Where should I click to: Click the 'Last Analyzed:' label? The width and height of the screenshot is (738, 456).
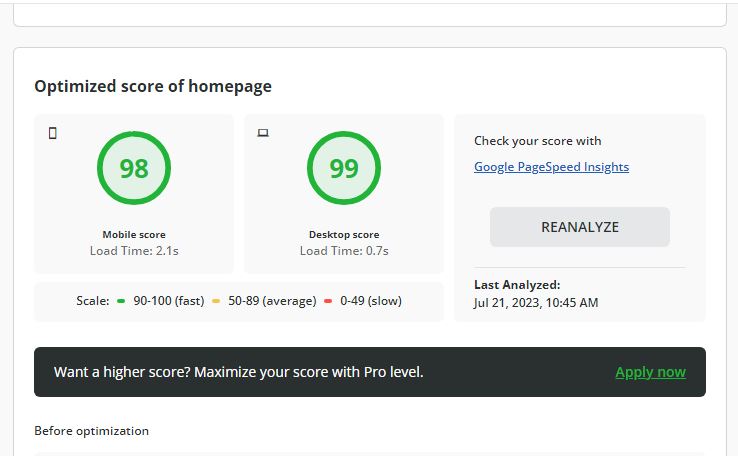click(x=517, y=285)
